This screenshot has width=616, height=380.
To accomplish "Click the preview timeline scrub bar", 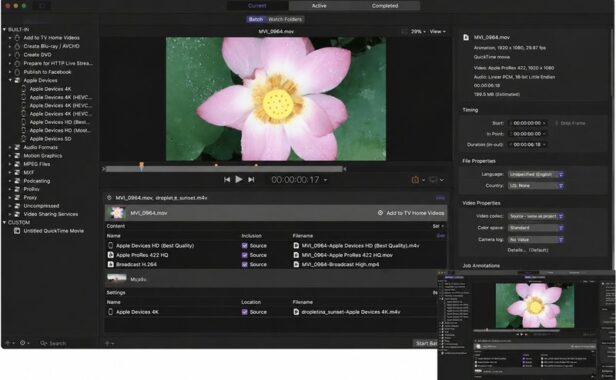I will [224, 169].
